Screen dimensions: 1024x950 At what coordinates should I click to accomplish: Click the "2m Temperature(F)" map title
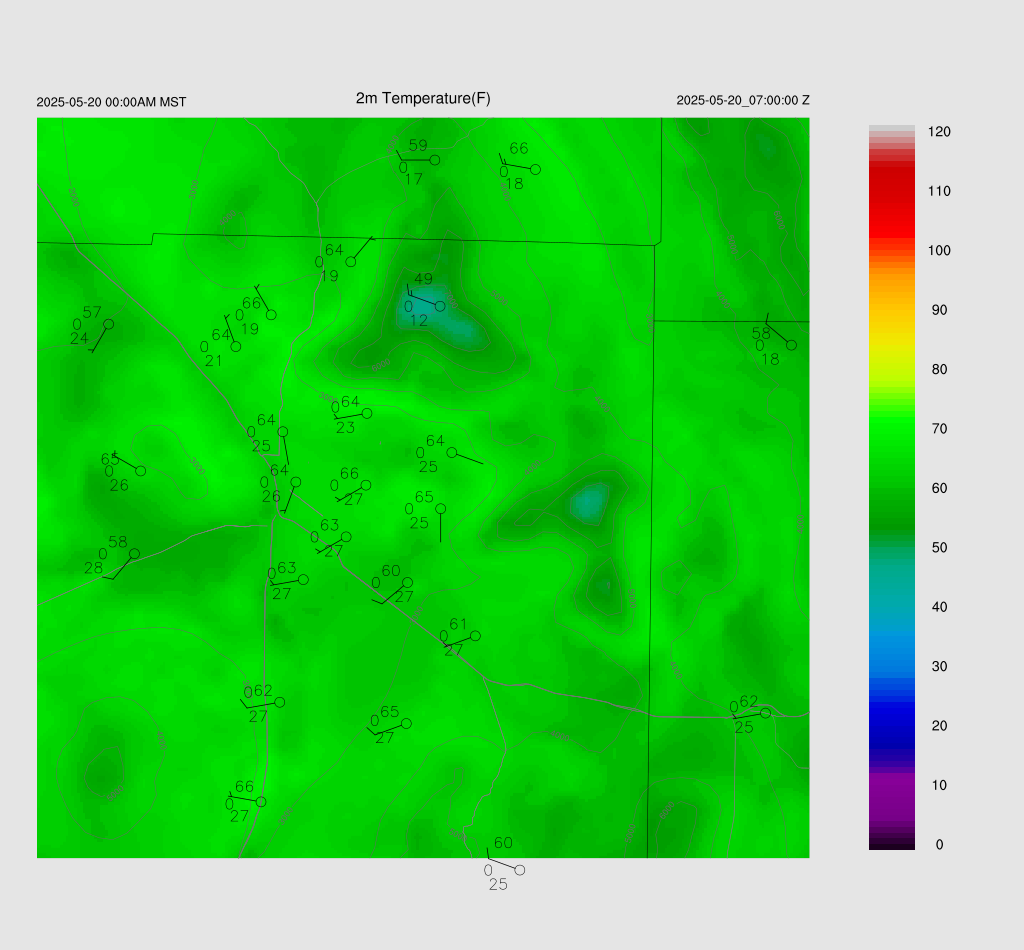click(423, 99)
